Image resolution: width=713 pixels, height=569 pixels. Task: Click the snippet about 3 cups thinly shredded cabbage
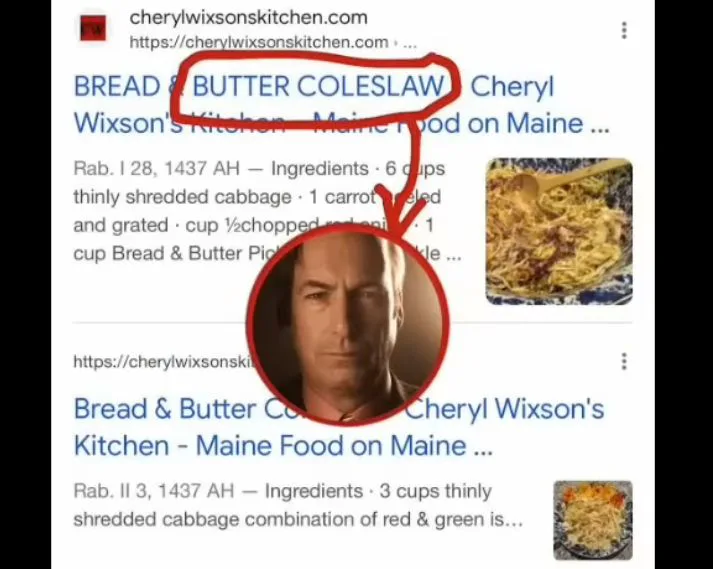pyautogui.click(x=298, y=505)
